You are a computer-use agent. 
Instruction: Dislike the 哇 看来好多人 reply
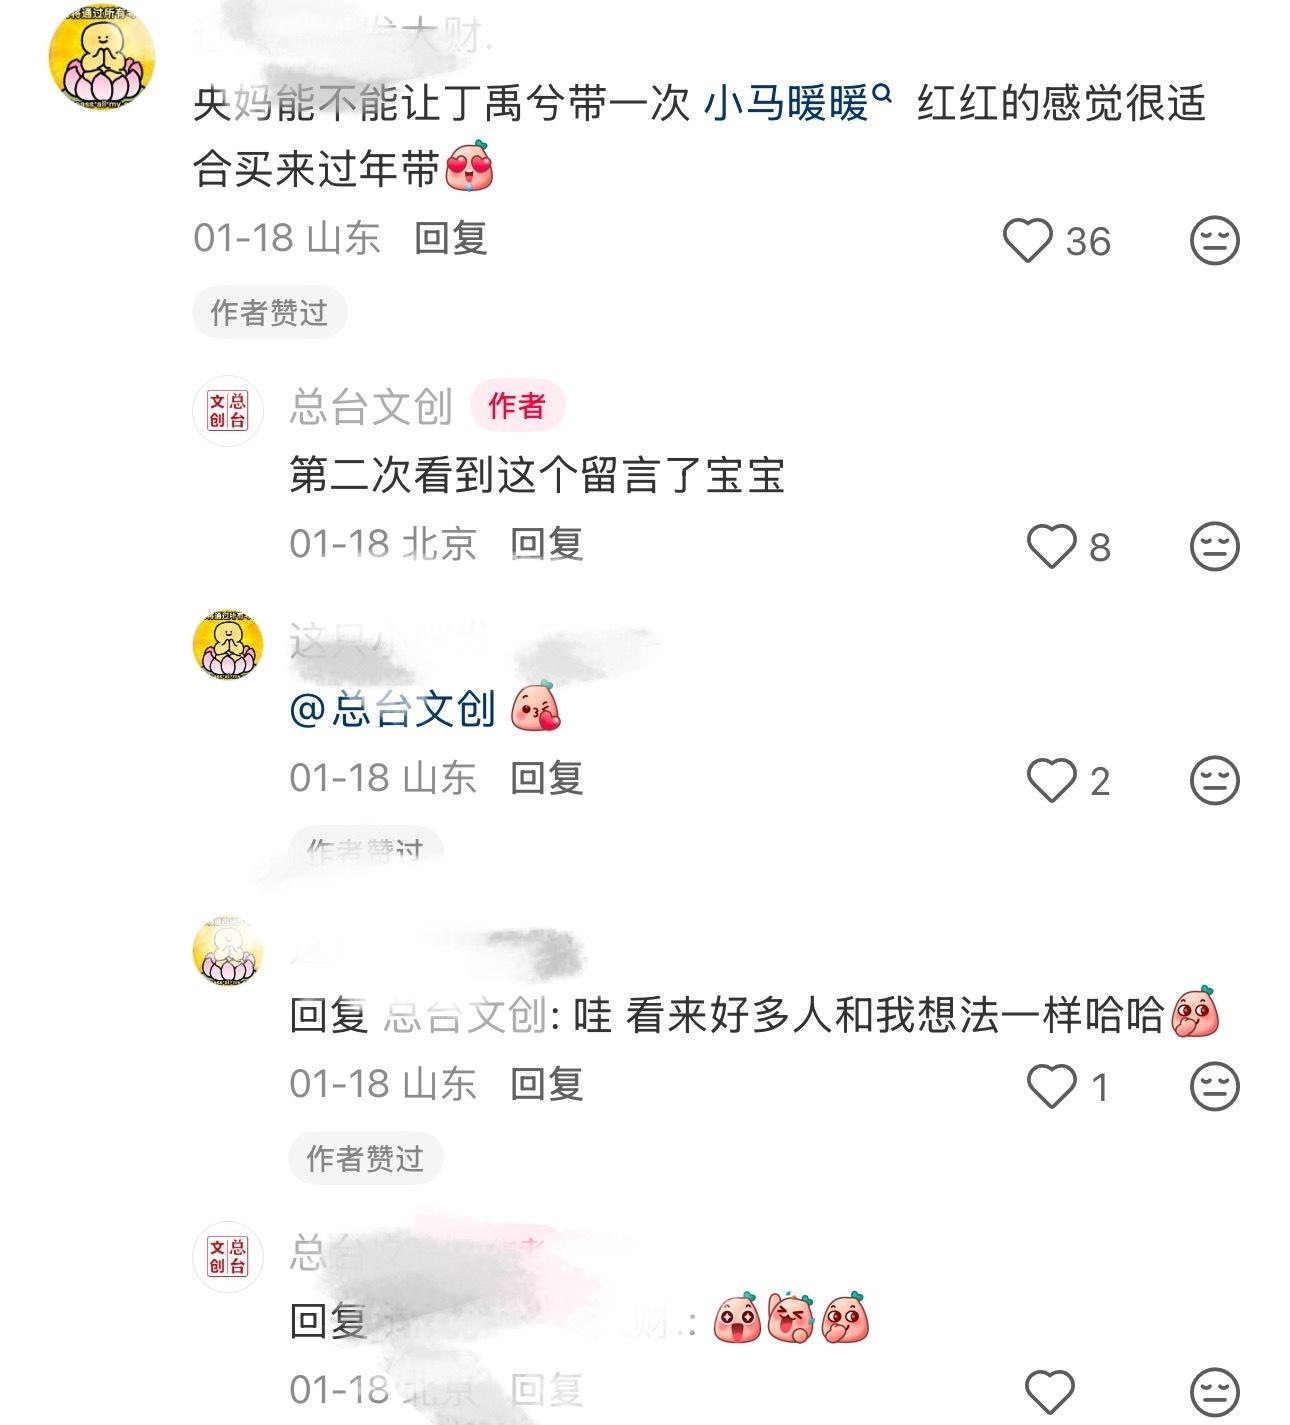[x=1215, y=1087]
